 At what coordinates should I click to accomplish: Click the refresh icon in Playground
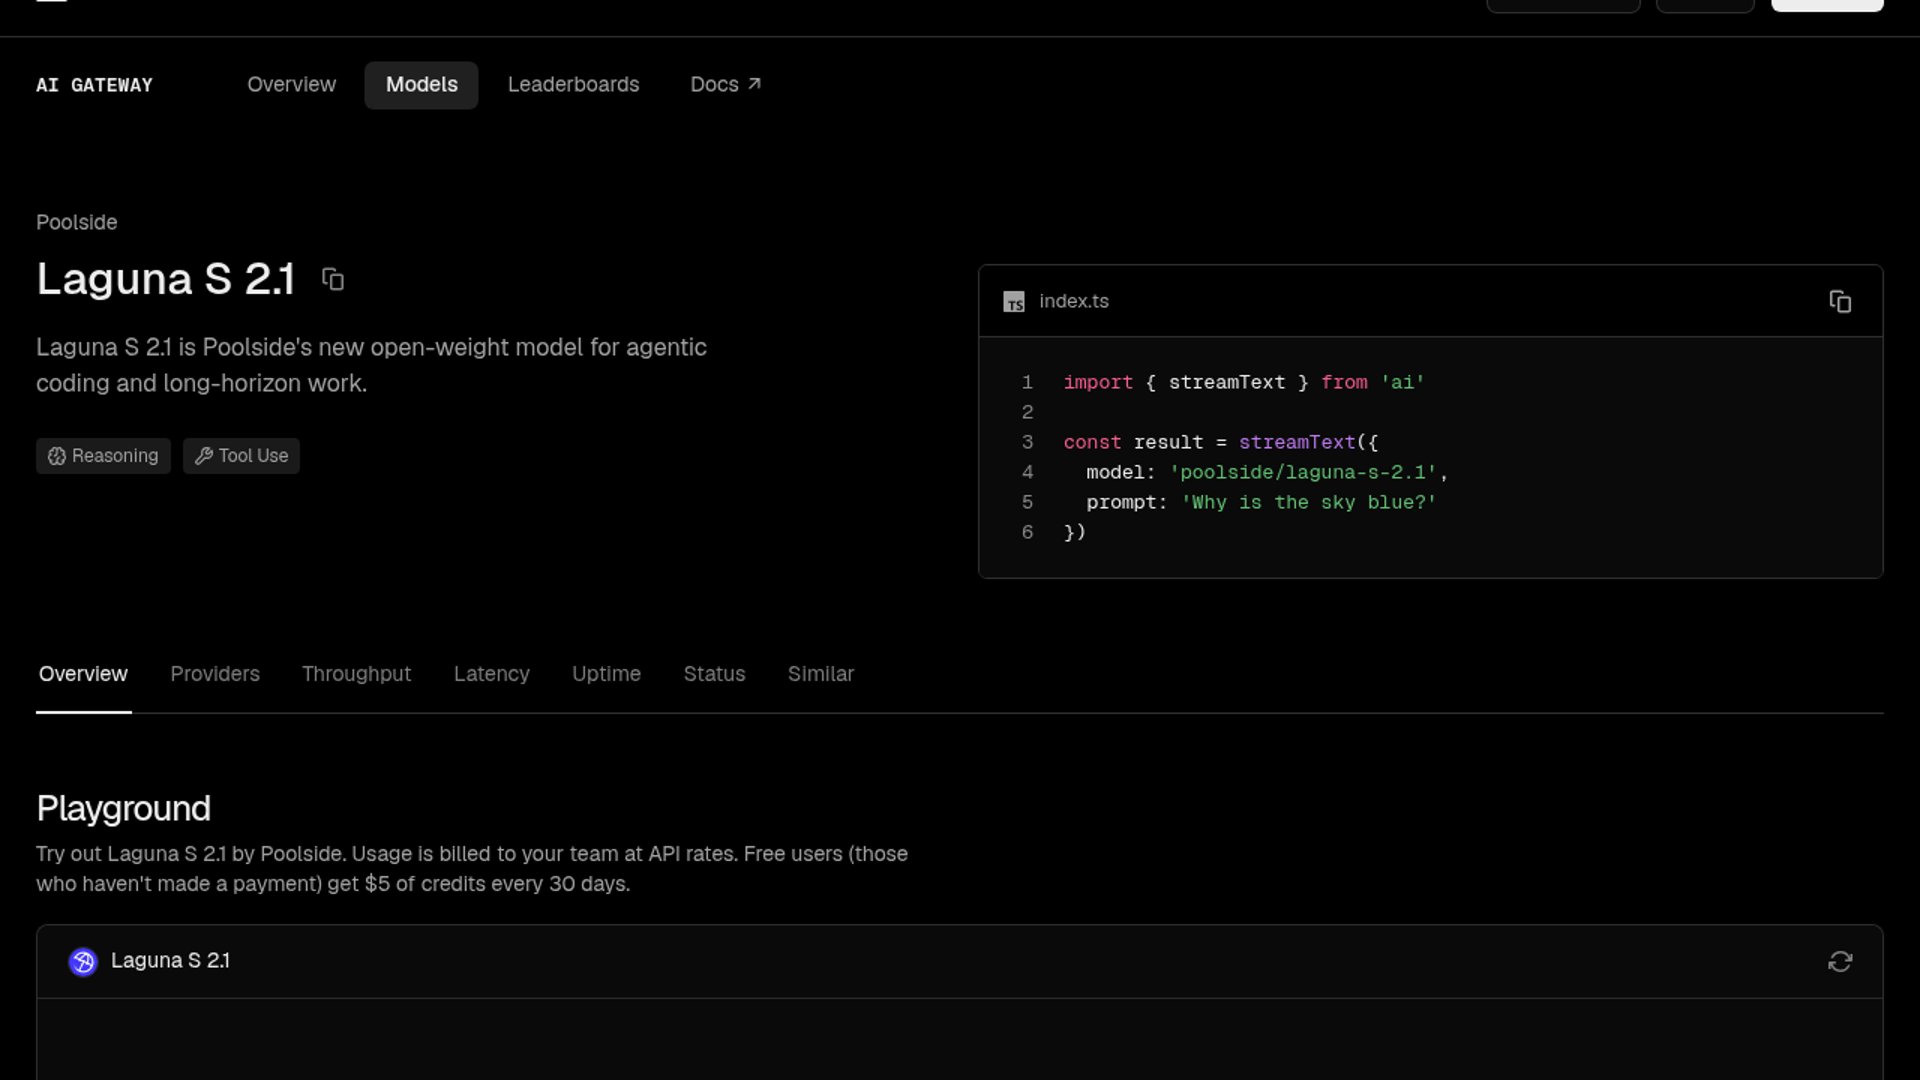(x=1840, y=962)
